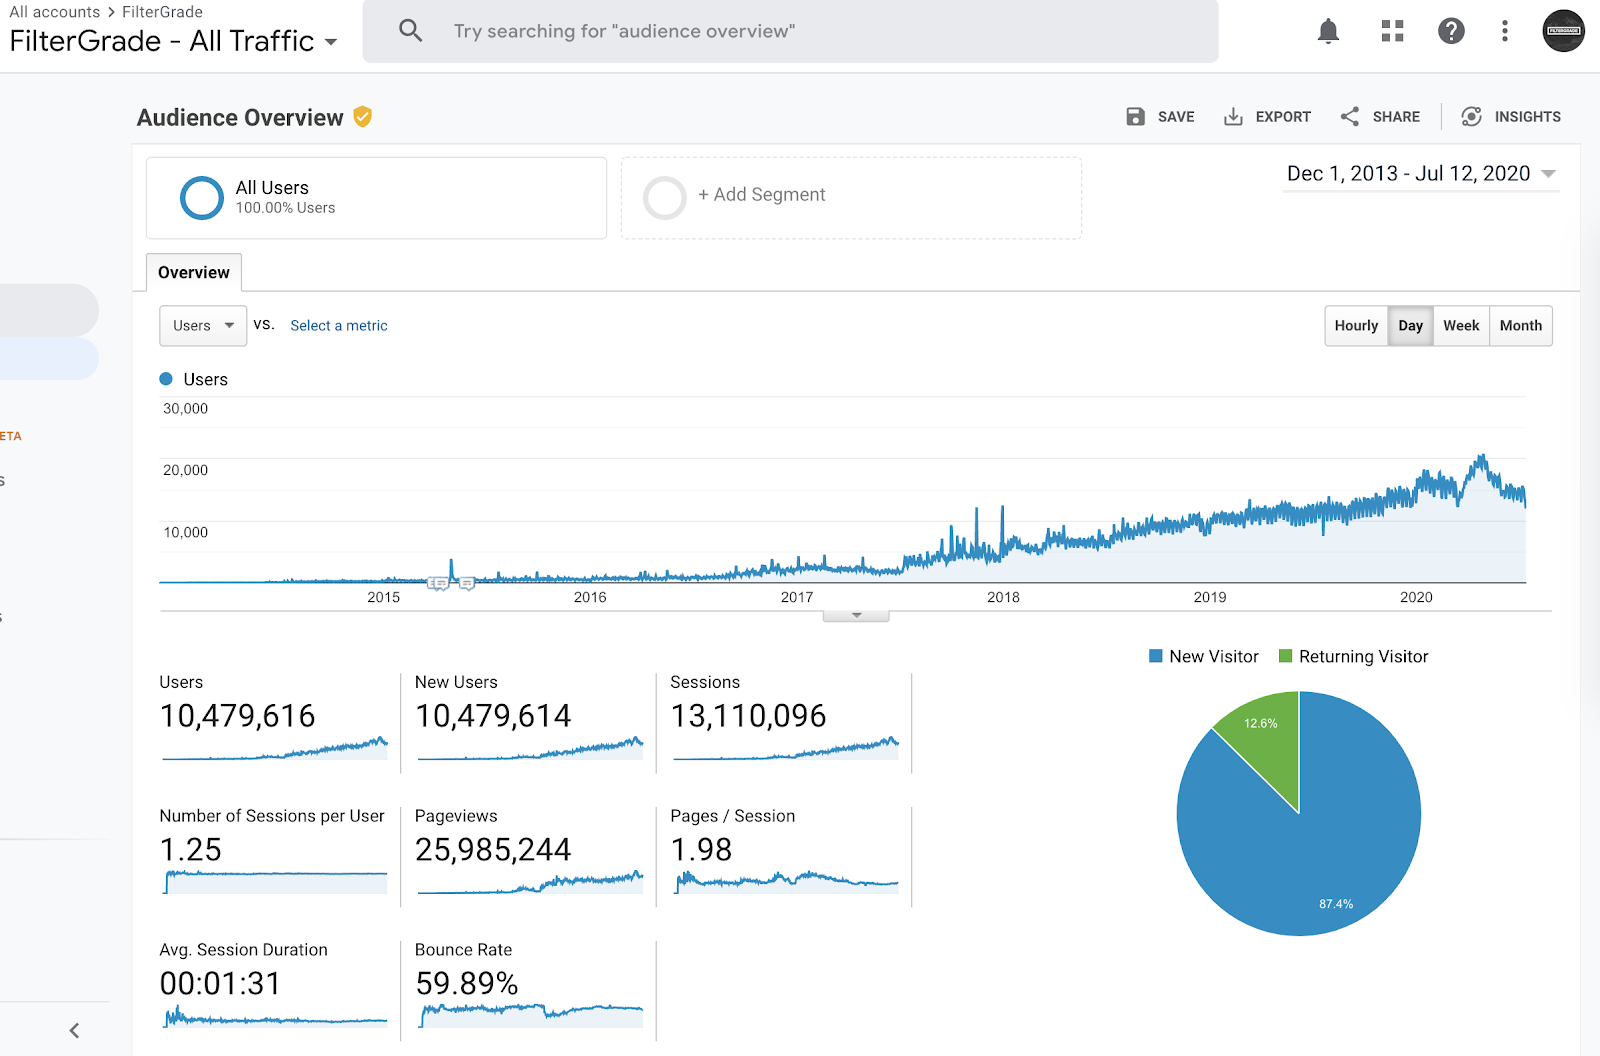Click the FilterGrade account avatar
The width and height of the screenshot is (1600, 1056).
click(1563, 32)
